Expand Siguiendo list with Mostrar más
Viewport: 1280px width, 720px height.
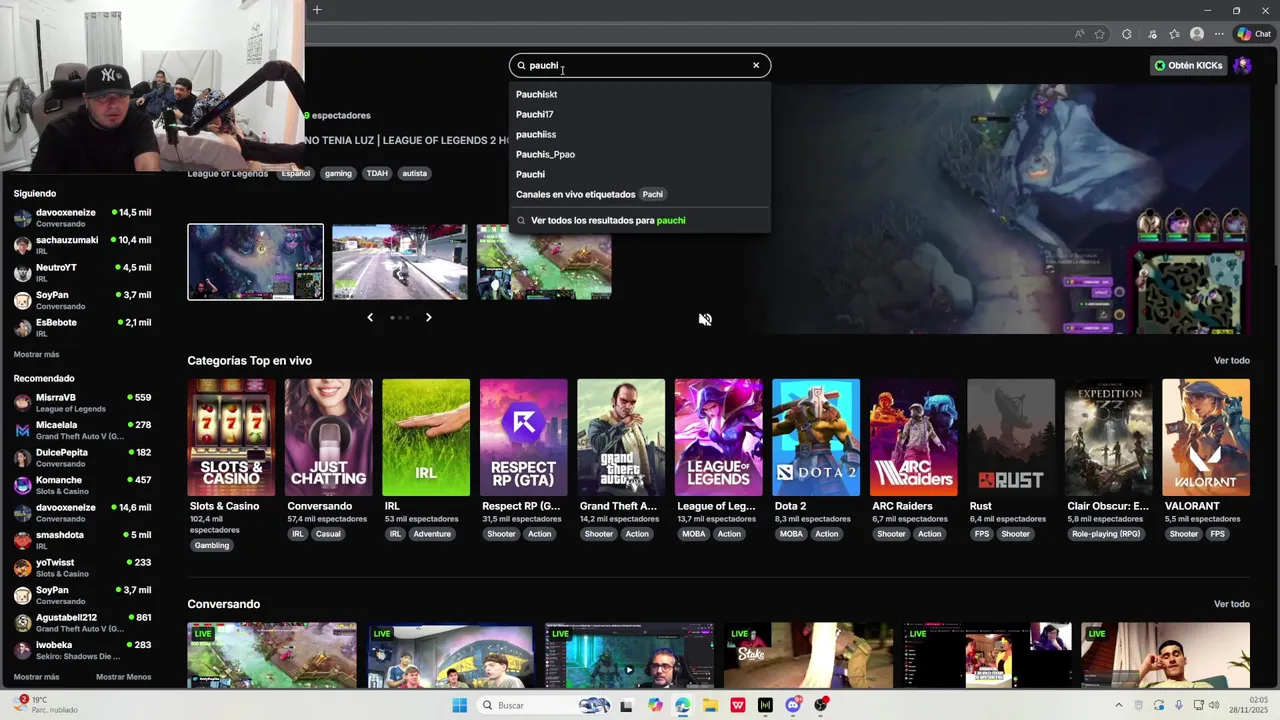tap(36, 354)
